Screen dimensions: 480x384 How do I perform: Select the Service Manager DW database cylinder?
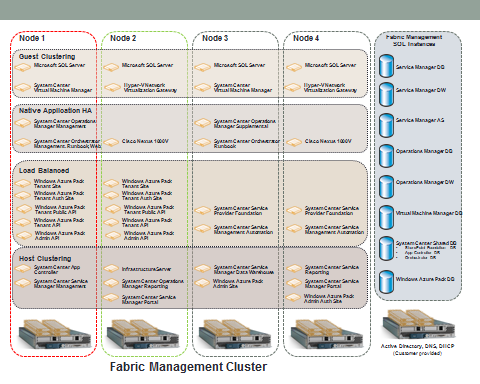pyautogui.click(x=386, y=94)
